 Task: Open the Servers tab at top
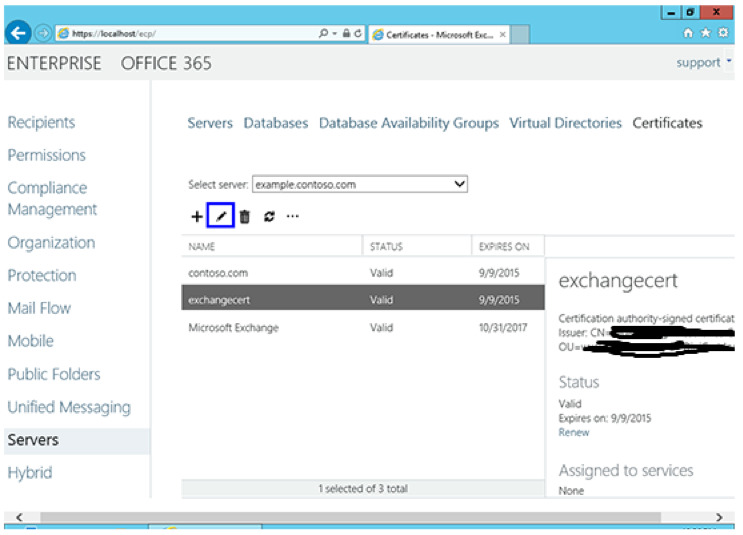point(210,123)
